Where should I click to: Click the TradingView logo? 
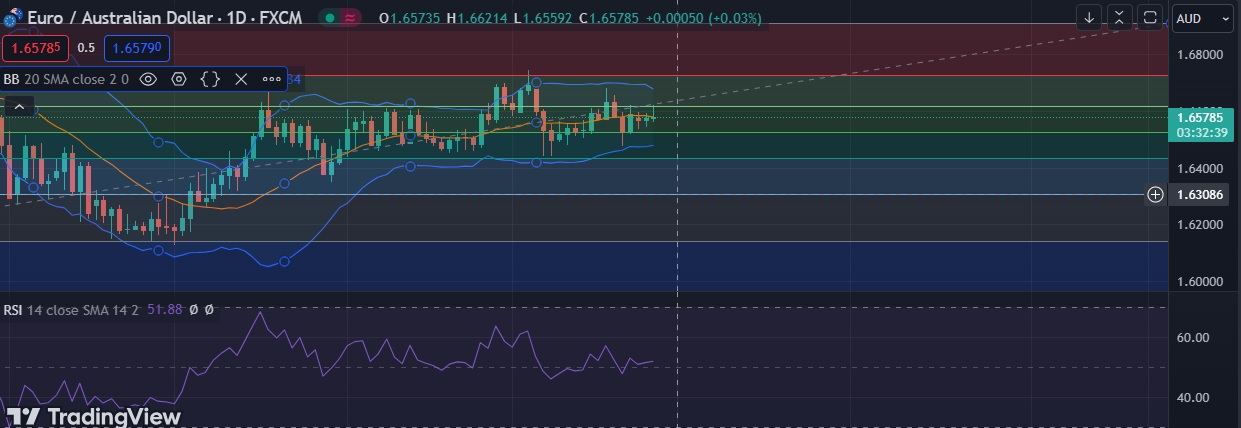click(94, 416)
